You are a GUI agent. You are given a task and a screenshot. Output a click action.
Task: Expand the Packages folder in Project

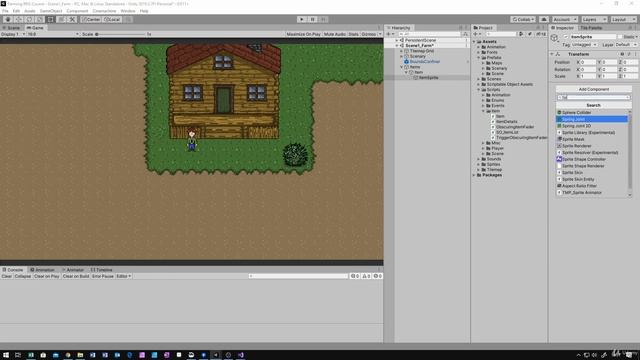tap(474, 175)
